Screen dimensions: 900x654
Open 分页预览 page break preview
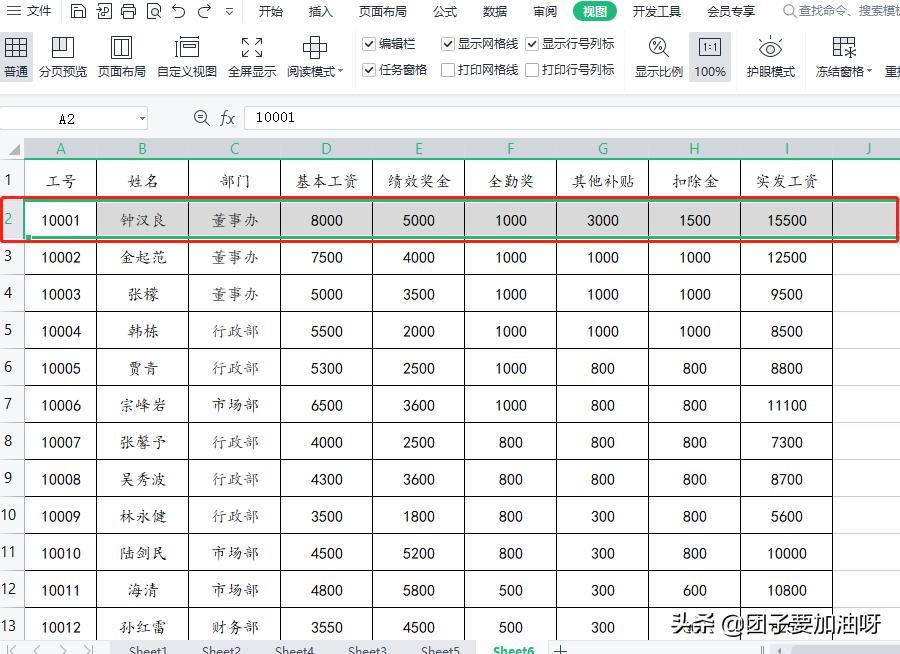point(65,57)
